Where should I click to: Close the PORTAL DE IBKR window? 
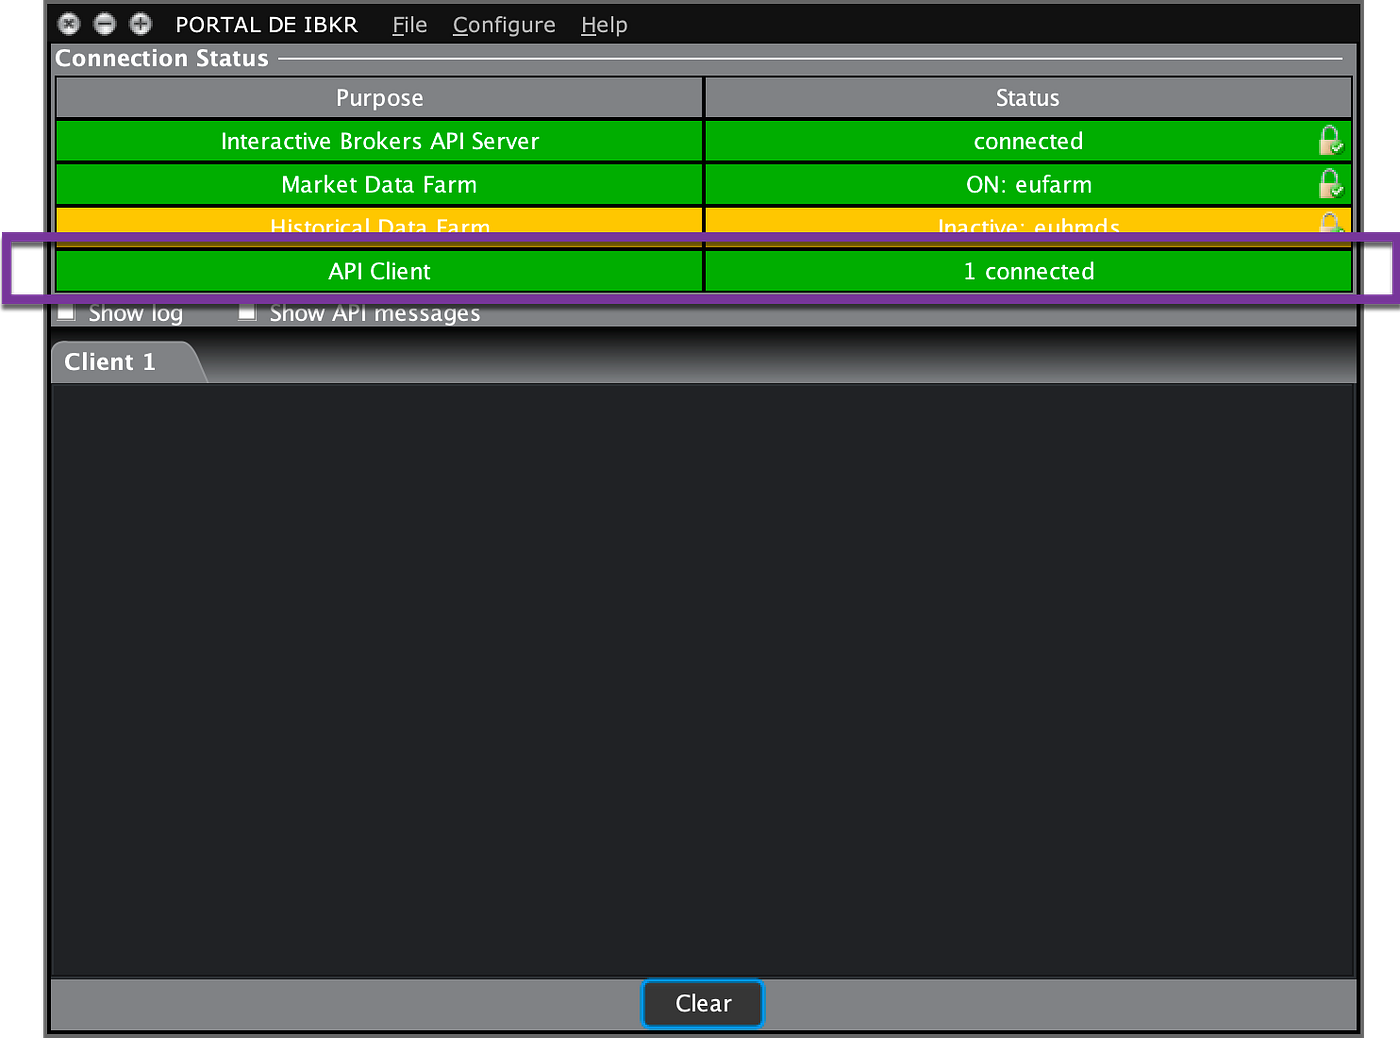tap(69, 24)
